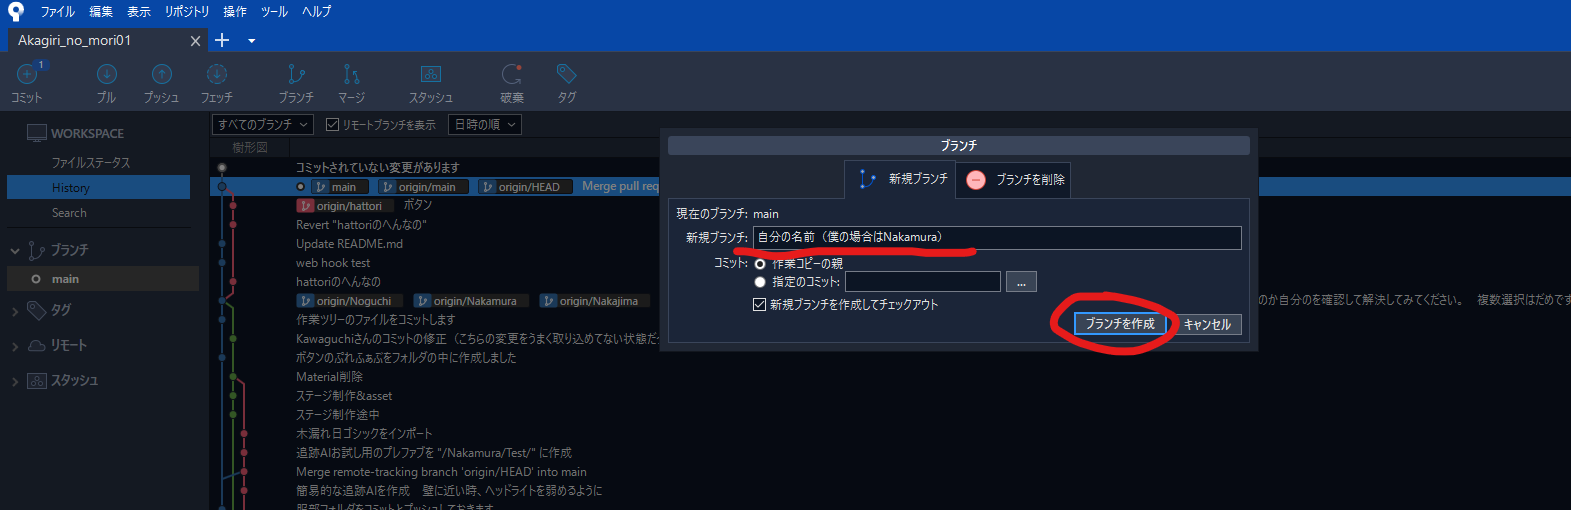Select commit 'Revert "hattoriのへんなの"'
The image size is (1571, 510).
coord(362,225)
